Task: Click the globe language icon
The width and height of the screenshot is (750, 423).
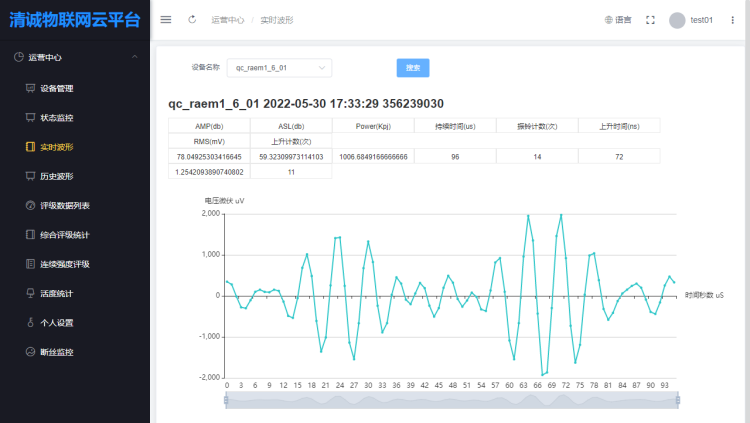Action: coord(608,20)
